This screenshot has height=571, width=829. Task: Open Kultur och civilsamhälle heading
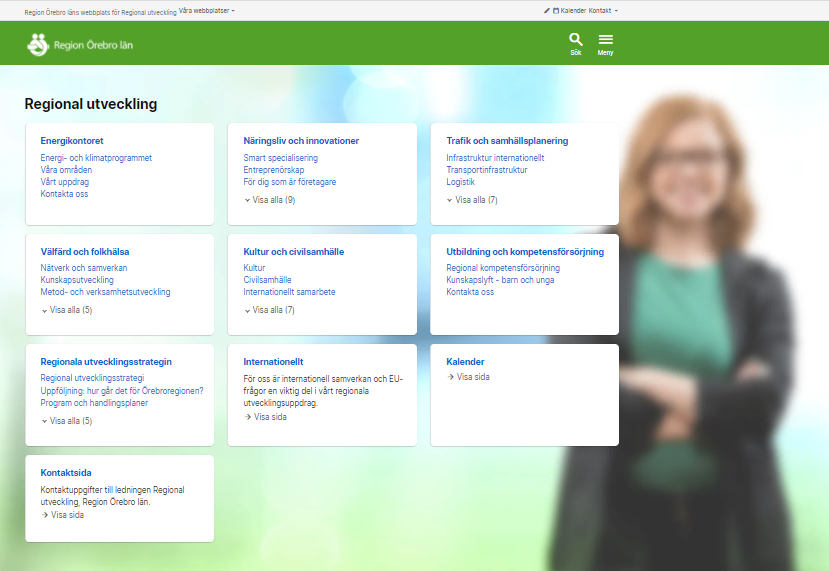(x=293, y=252)
